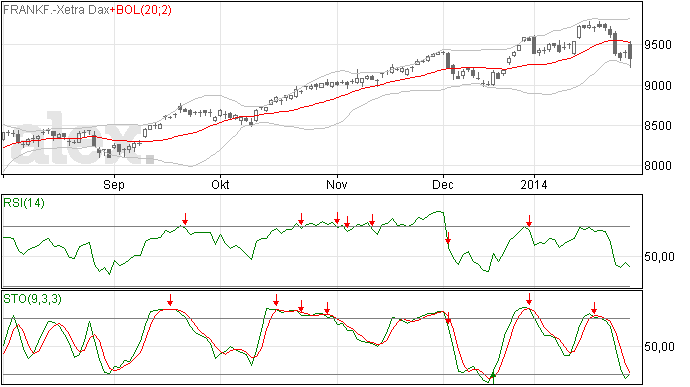Select the 9500 price axis label
Viewport: 690px width, 387px height.
658,45
